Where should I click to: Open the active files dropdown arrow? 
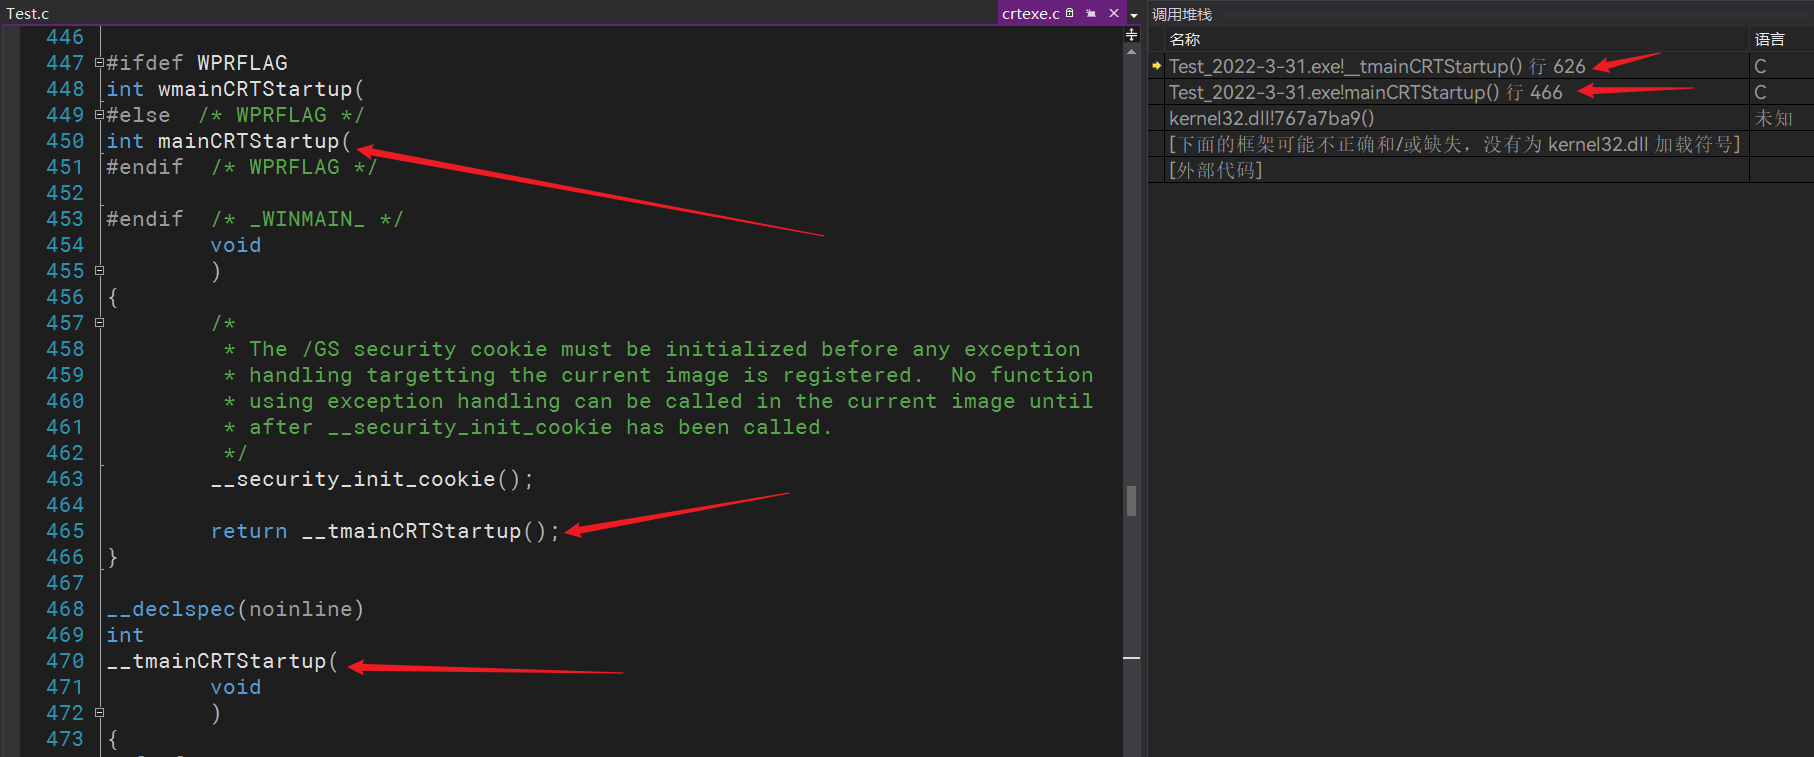click(1134, 15)
